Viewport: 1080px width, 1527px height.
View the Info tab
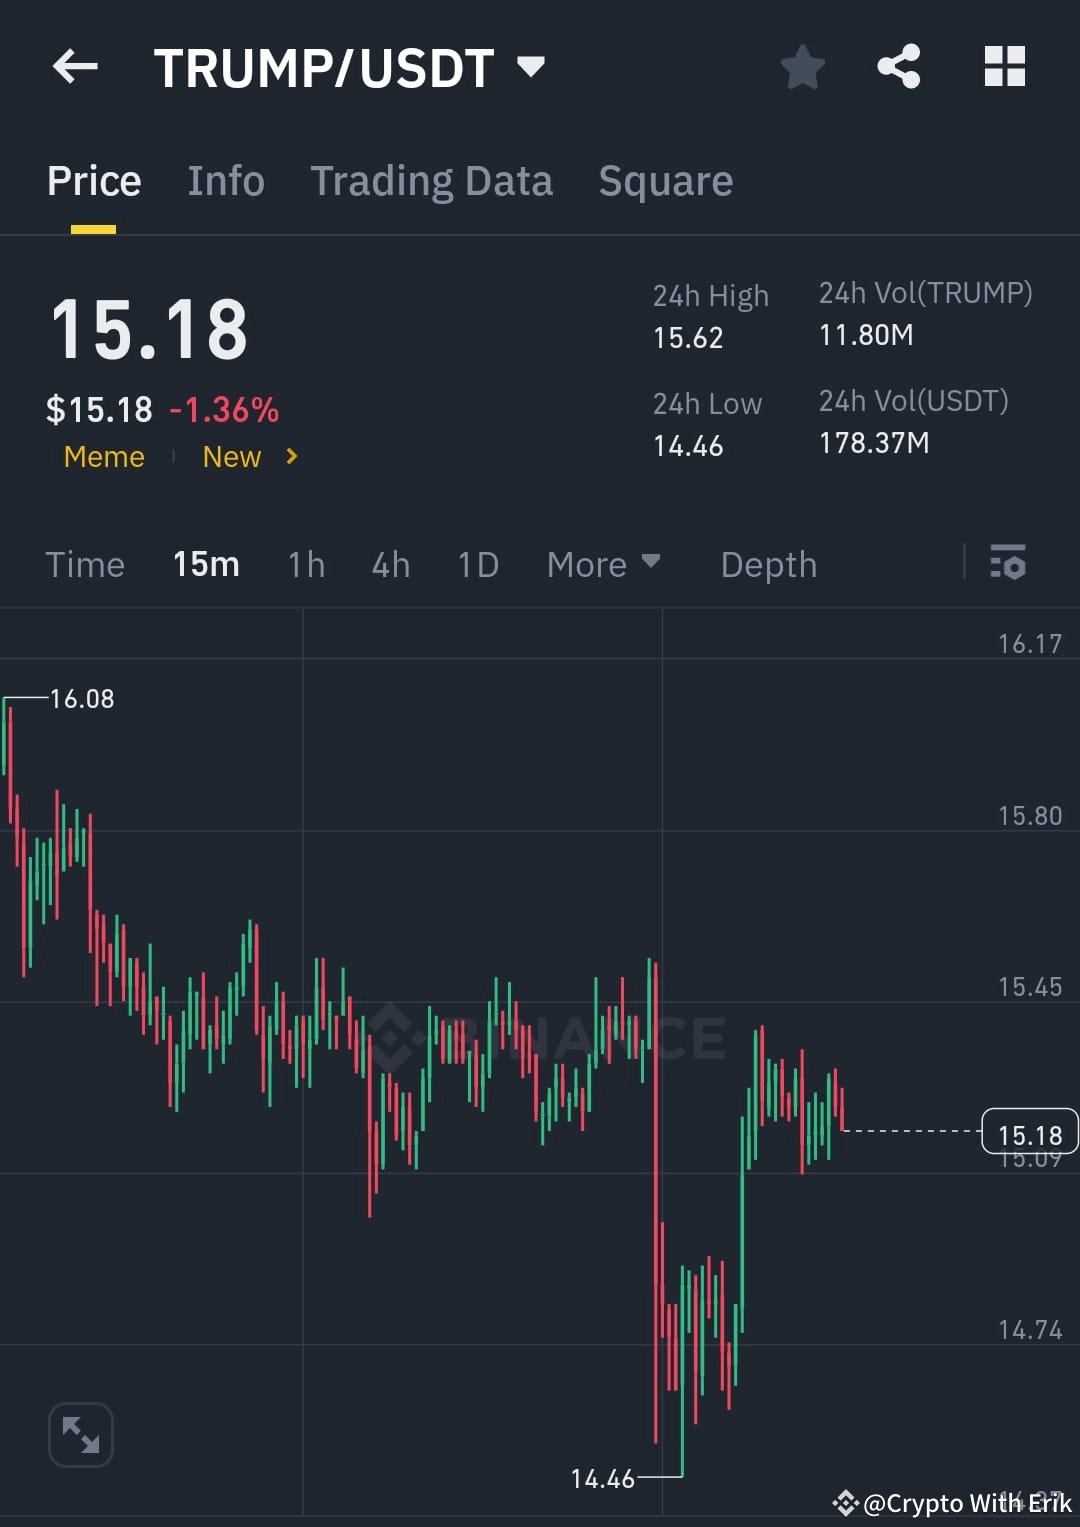225,181
